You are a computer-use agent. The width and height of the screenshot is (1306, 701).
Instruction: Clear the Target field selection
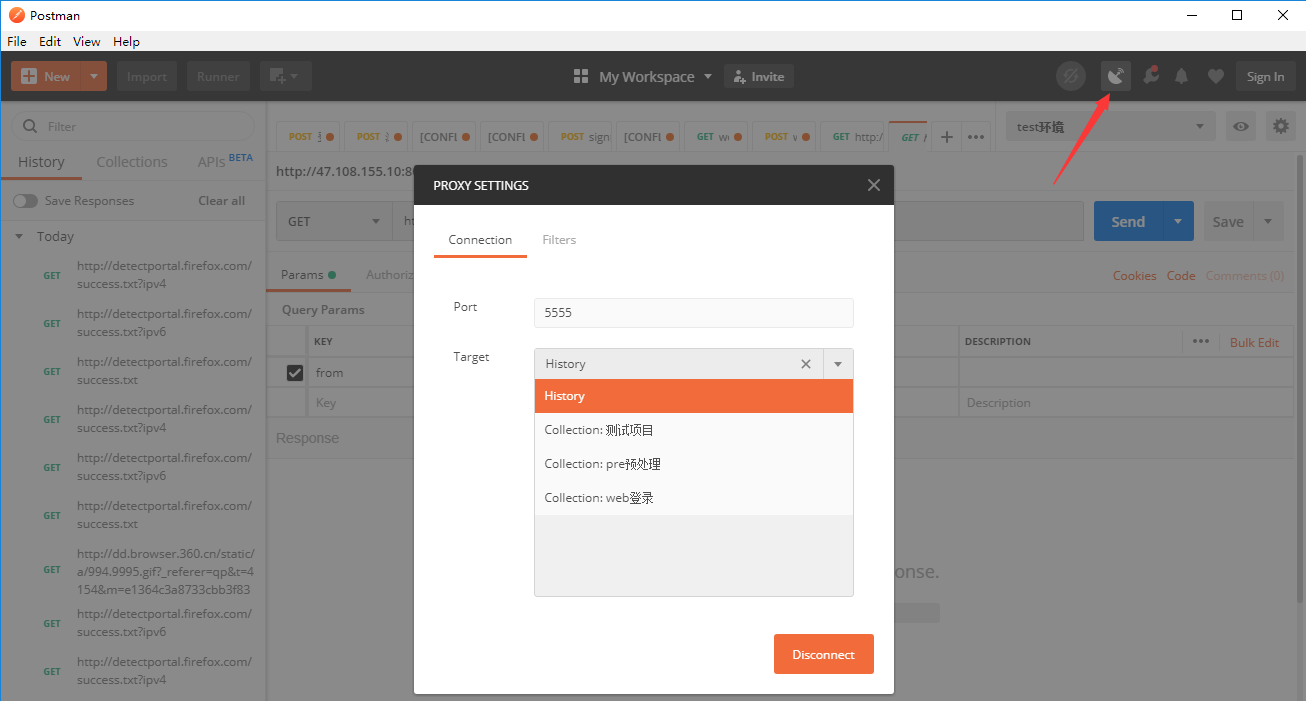[x=806, y=364]
